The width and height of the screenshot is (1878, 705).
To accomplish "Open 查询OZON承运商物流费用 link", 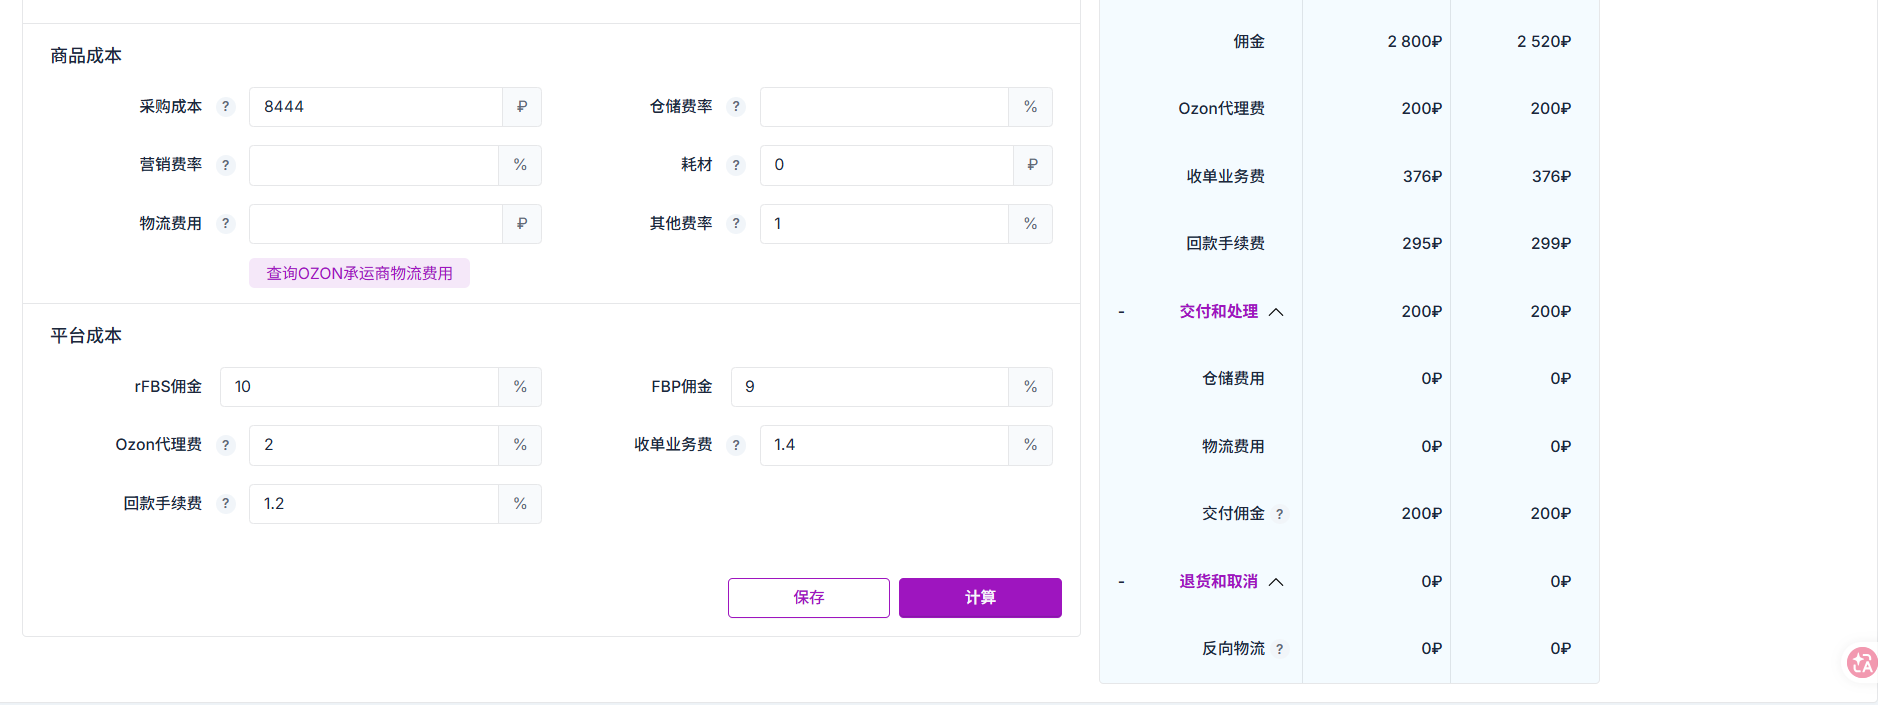I will [x=359, y=273].
